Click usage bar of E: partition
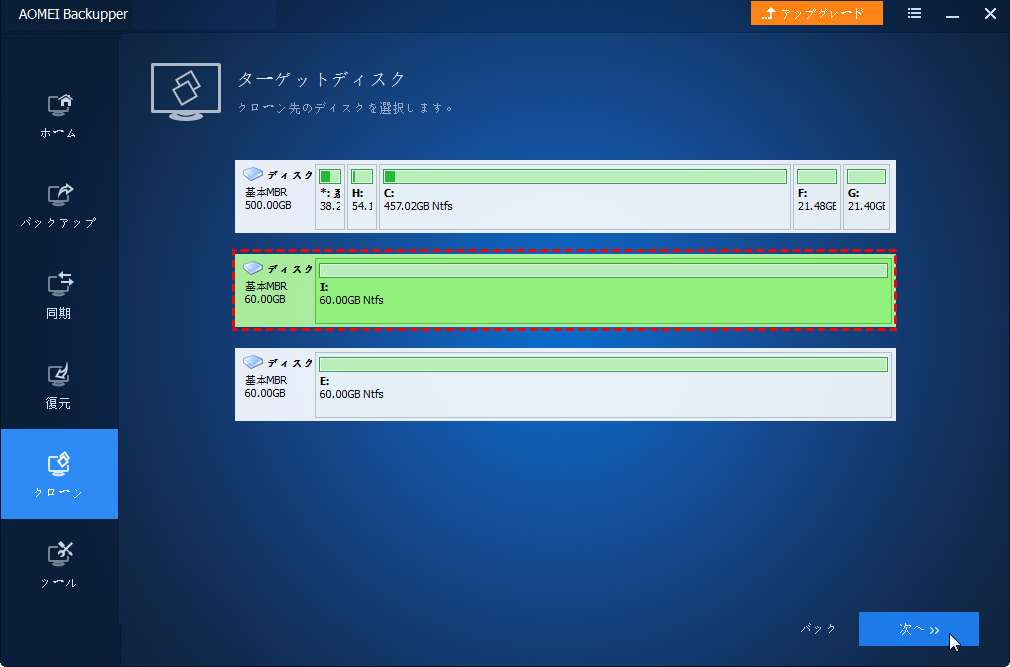This screenshot has height=667, width=1010. (604, 364)
